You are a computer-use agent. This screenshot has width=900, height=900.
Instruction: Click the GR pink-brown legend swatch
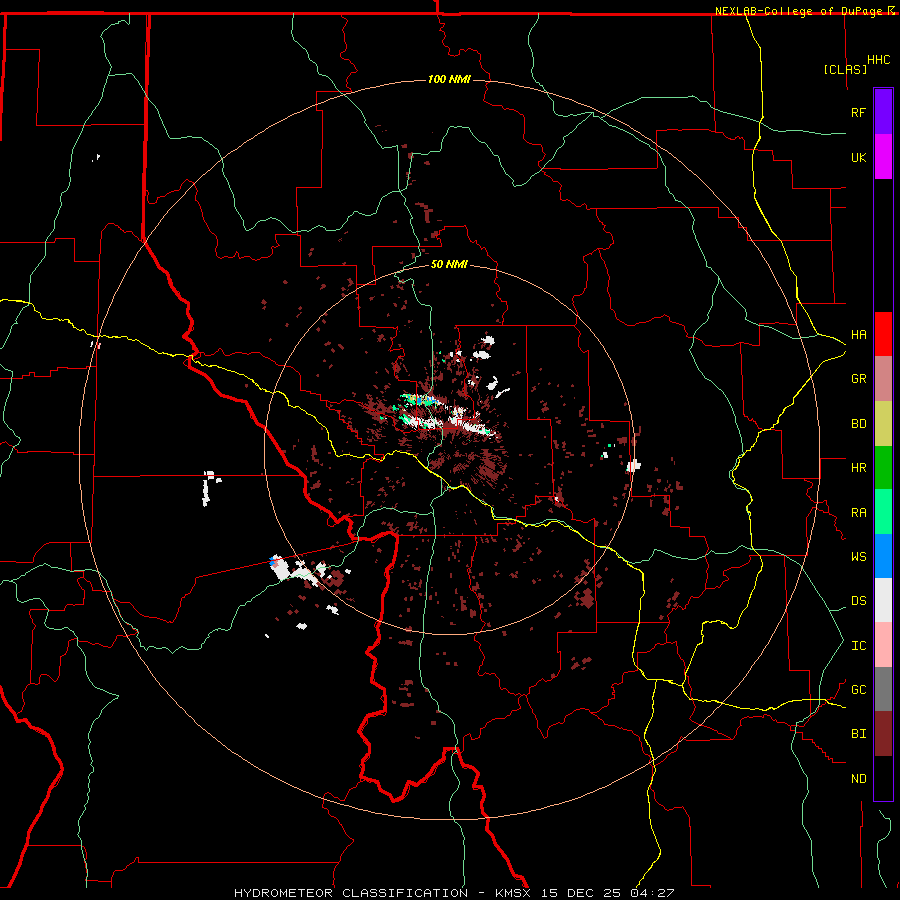[883, 378]
